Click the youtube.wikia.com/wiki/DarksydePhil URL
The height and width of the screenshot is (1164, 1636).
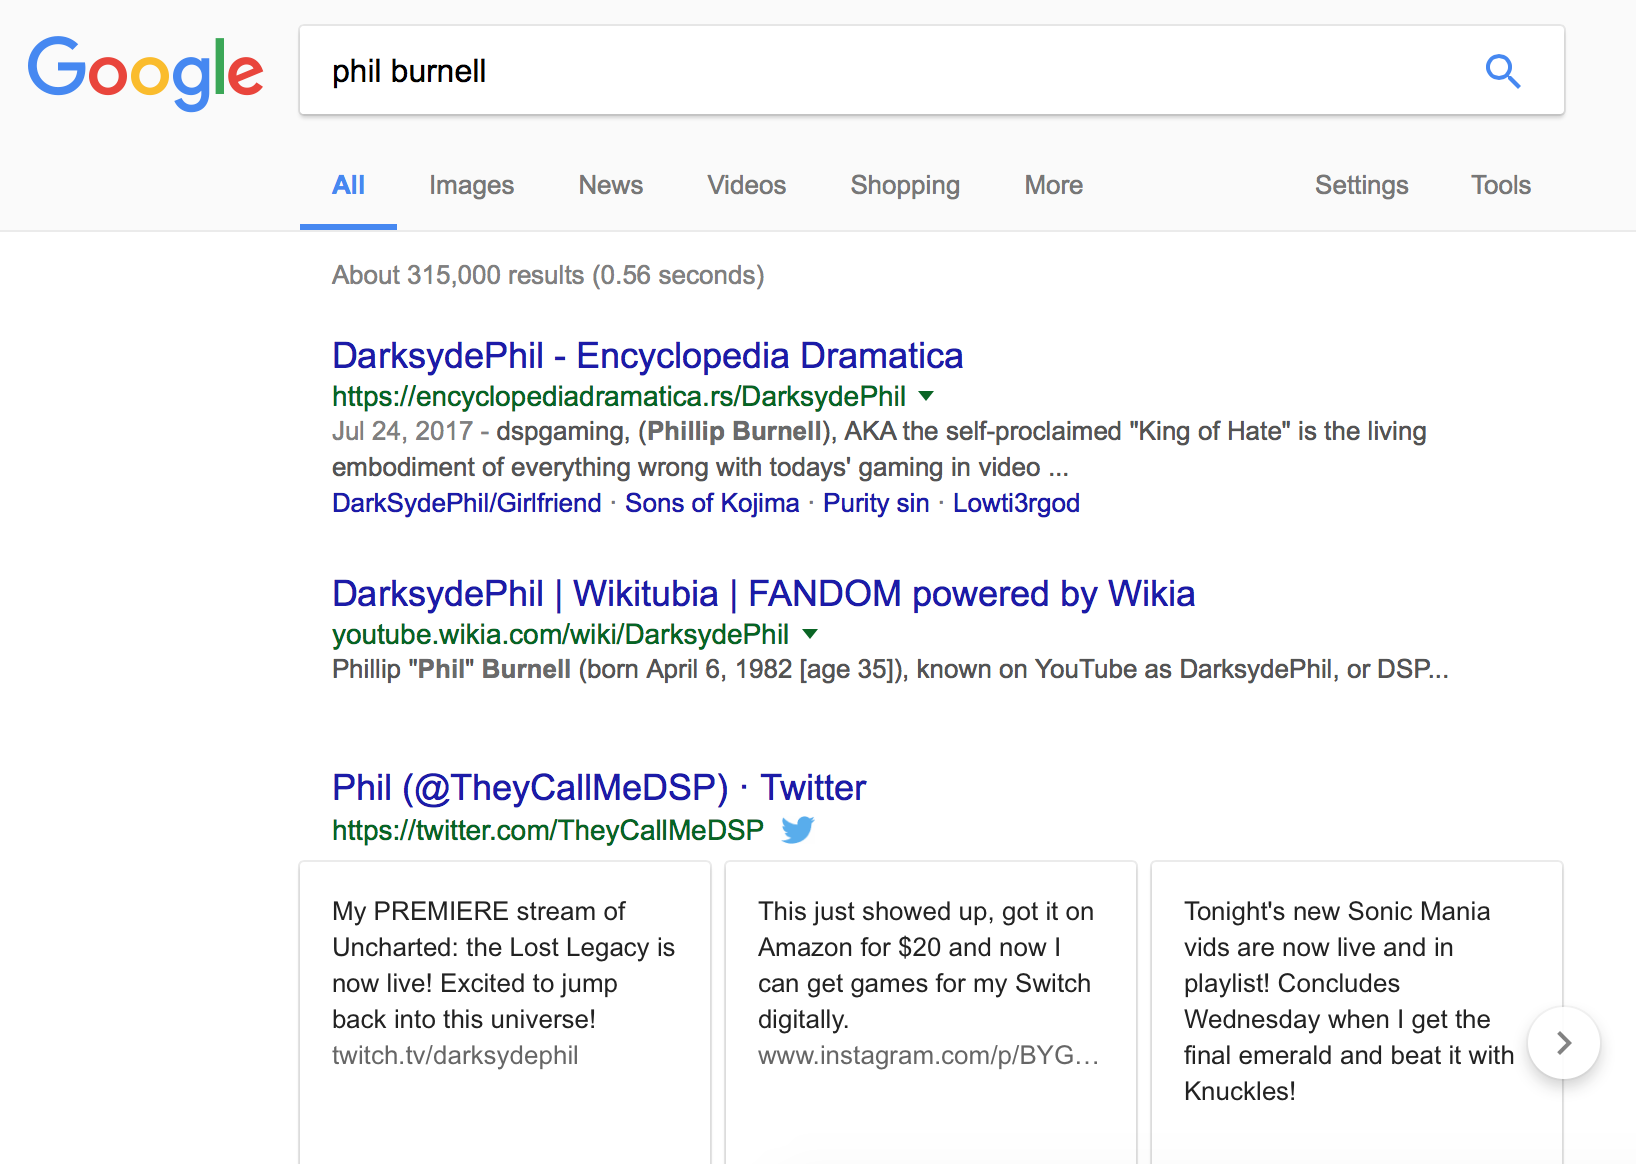point(560,635)
